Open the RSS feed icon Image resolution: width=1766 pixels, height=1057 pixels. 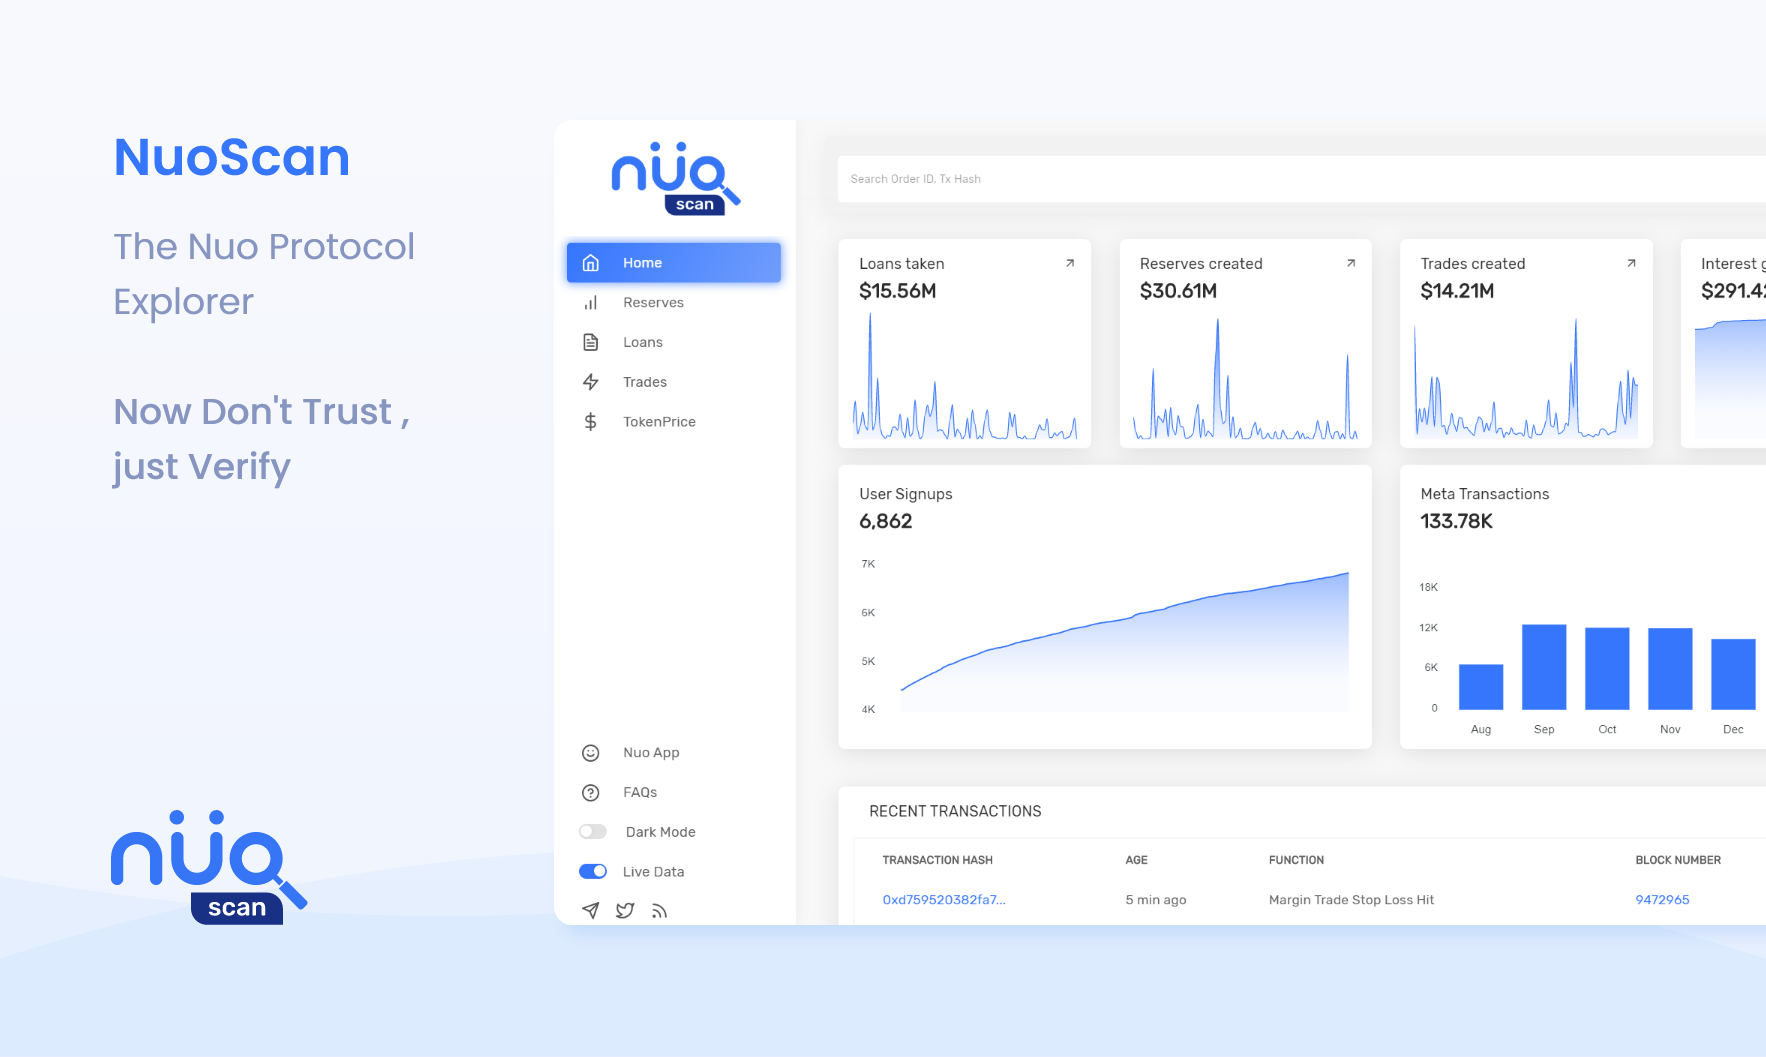[x=659, y=911]
